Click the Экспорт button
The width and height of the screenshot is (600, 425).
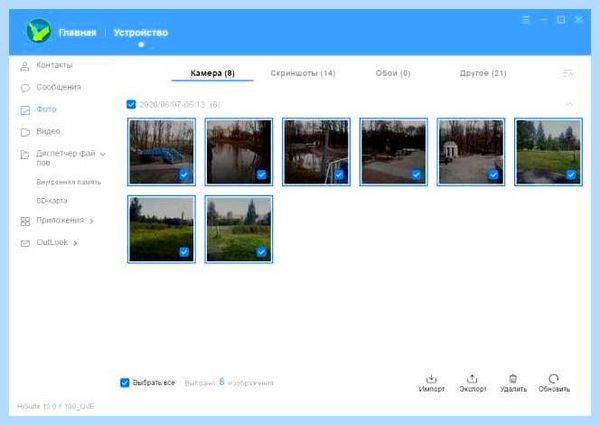(473, 383)
